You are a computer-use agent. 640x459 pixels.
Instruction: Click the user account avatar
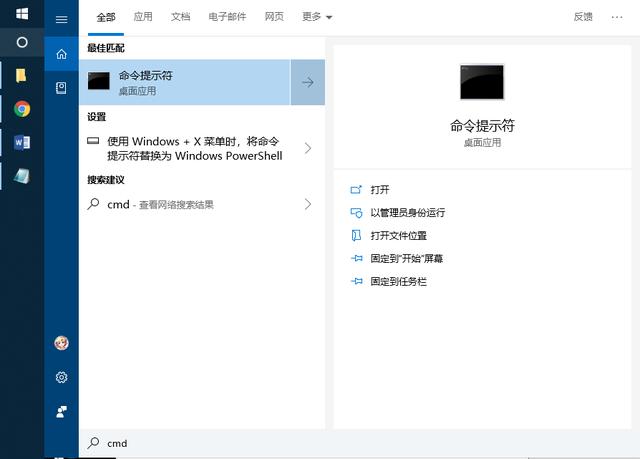click(61, 343)
